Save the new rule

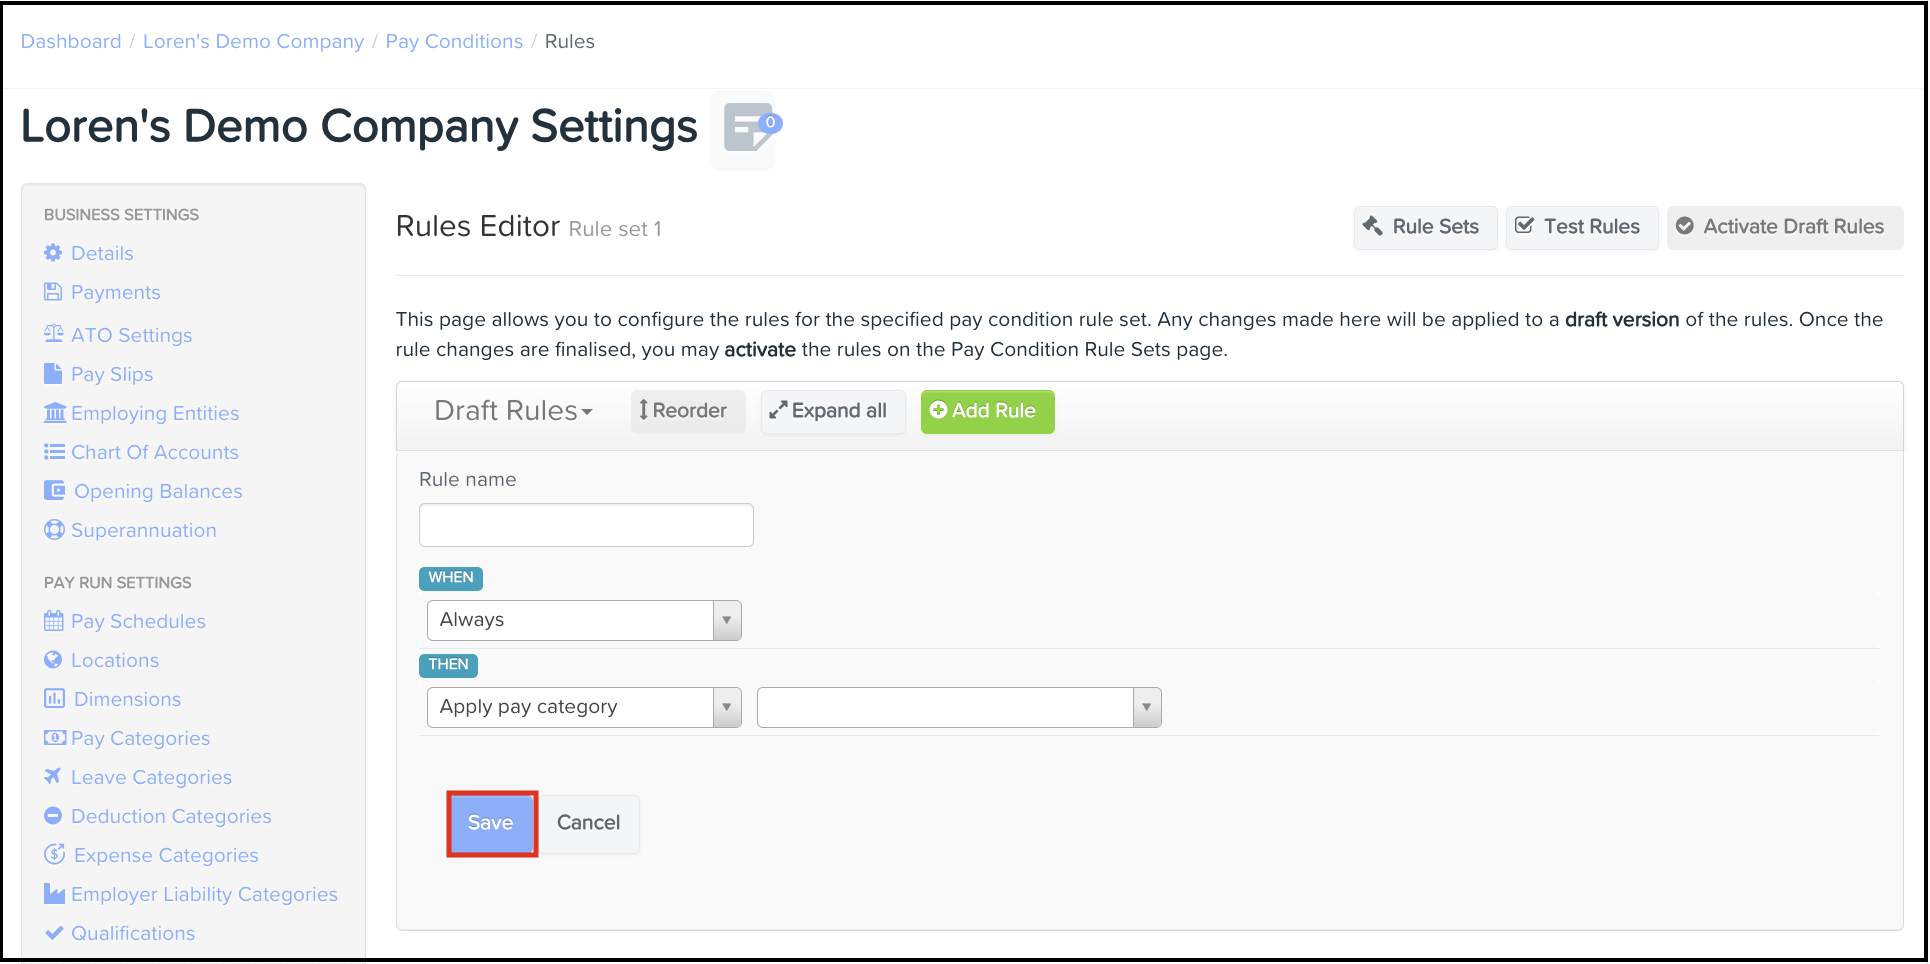coord(491,823)
